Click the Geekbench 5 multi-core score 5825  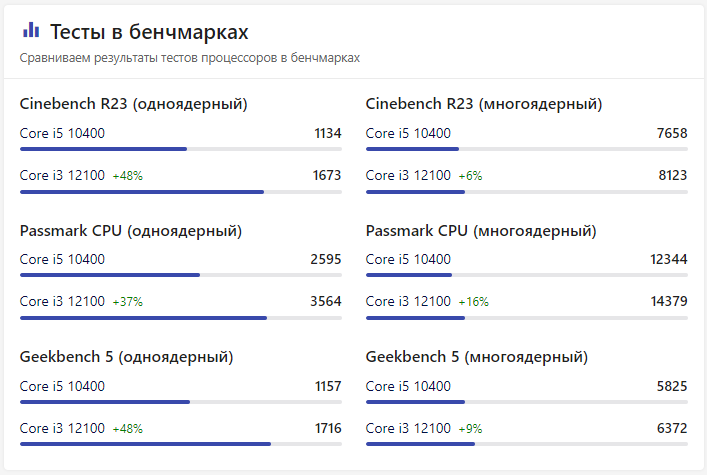[672, 386]
